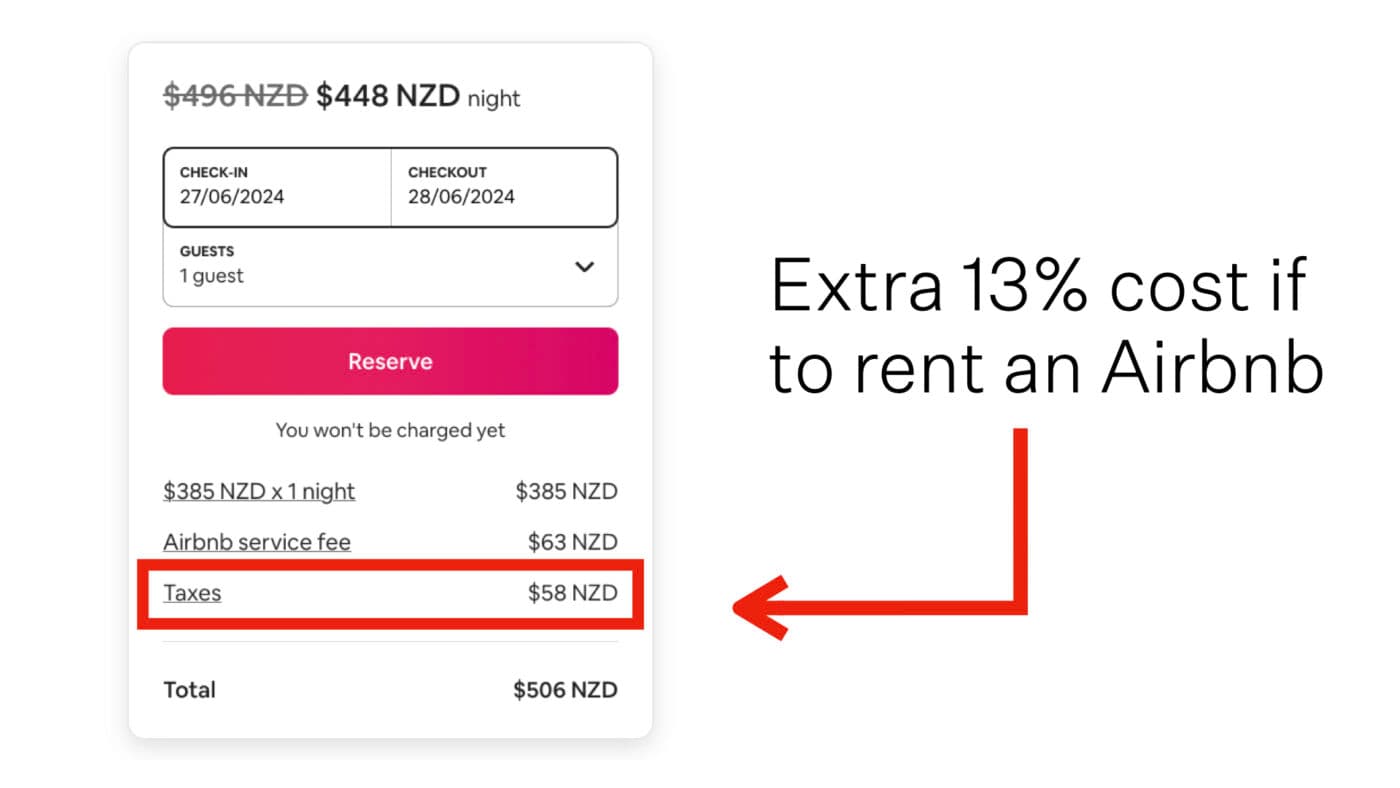Select the CHECK-IN header label

tap(214, 171)
